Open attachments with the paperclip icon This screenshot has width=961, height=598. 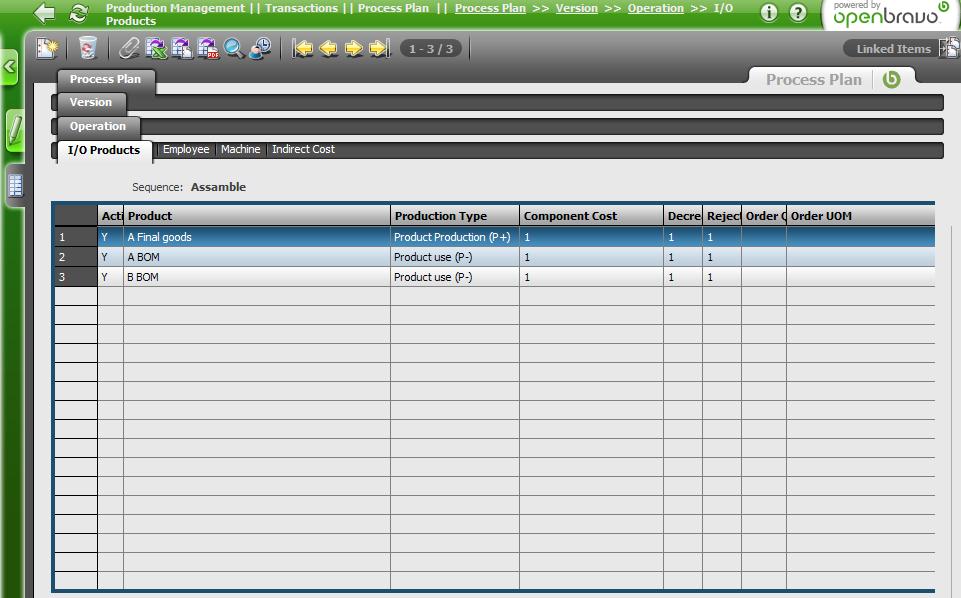(x=129, y=48)
